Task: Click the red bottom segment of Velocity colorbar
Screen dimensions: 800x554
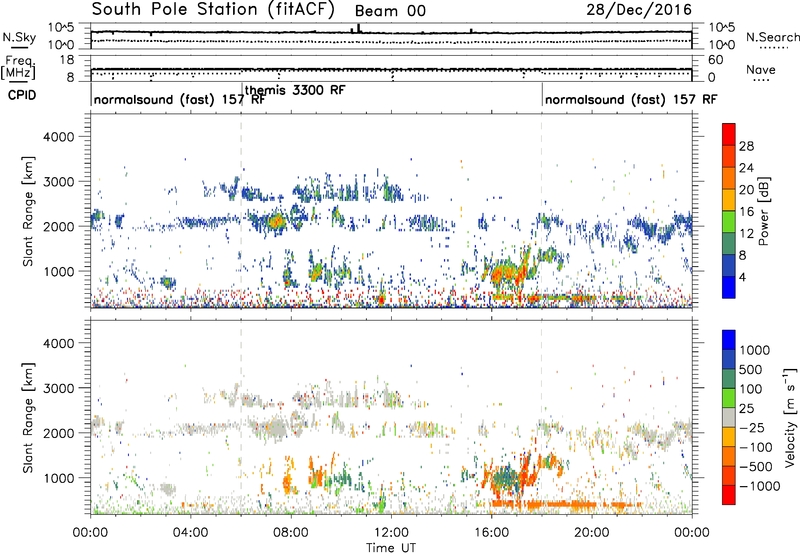Action: (729, 495)
